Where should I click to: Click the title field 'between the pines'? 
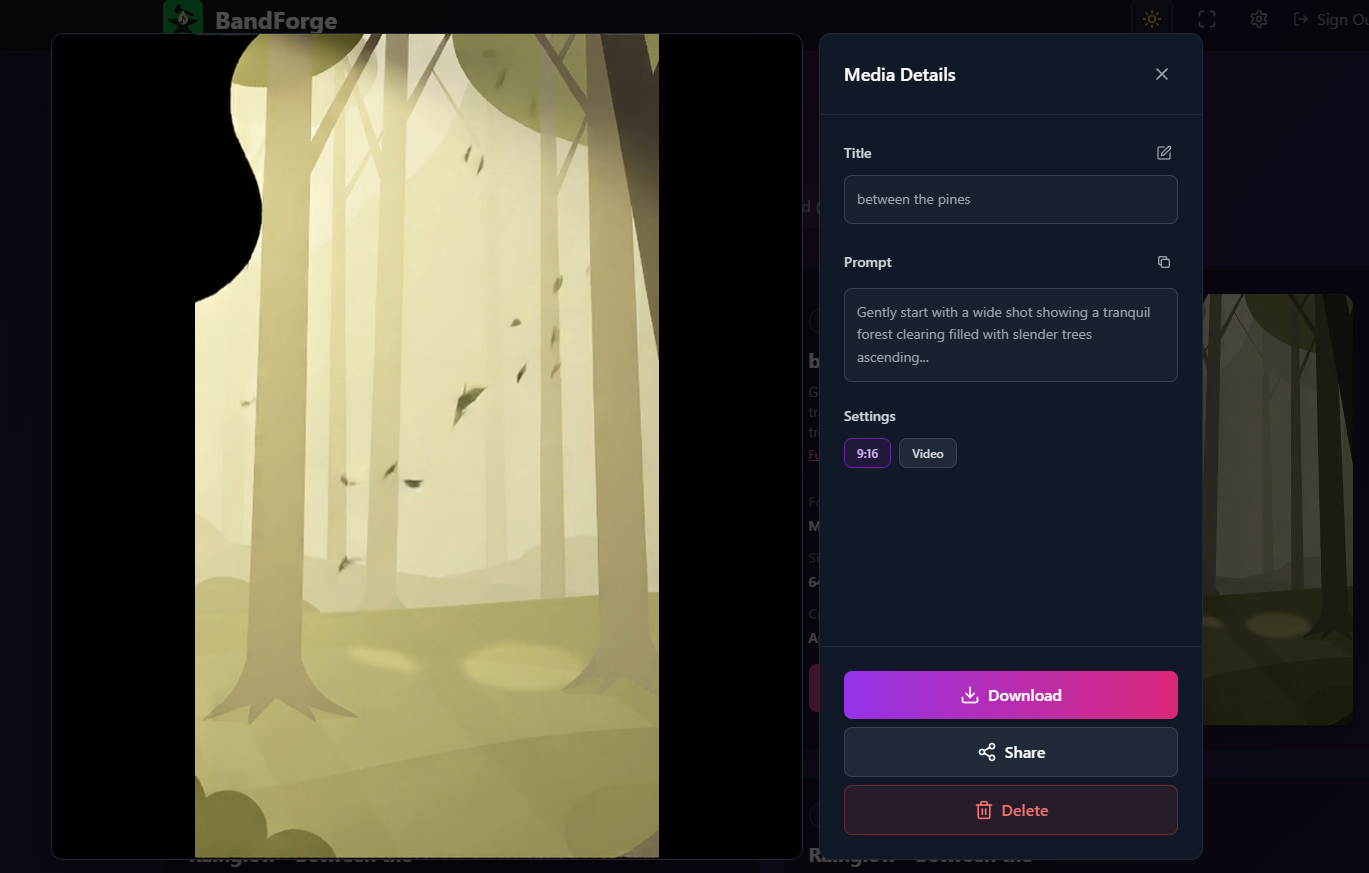tap(1011, 200)
